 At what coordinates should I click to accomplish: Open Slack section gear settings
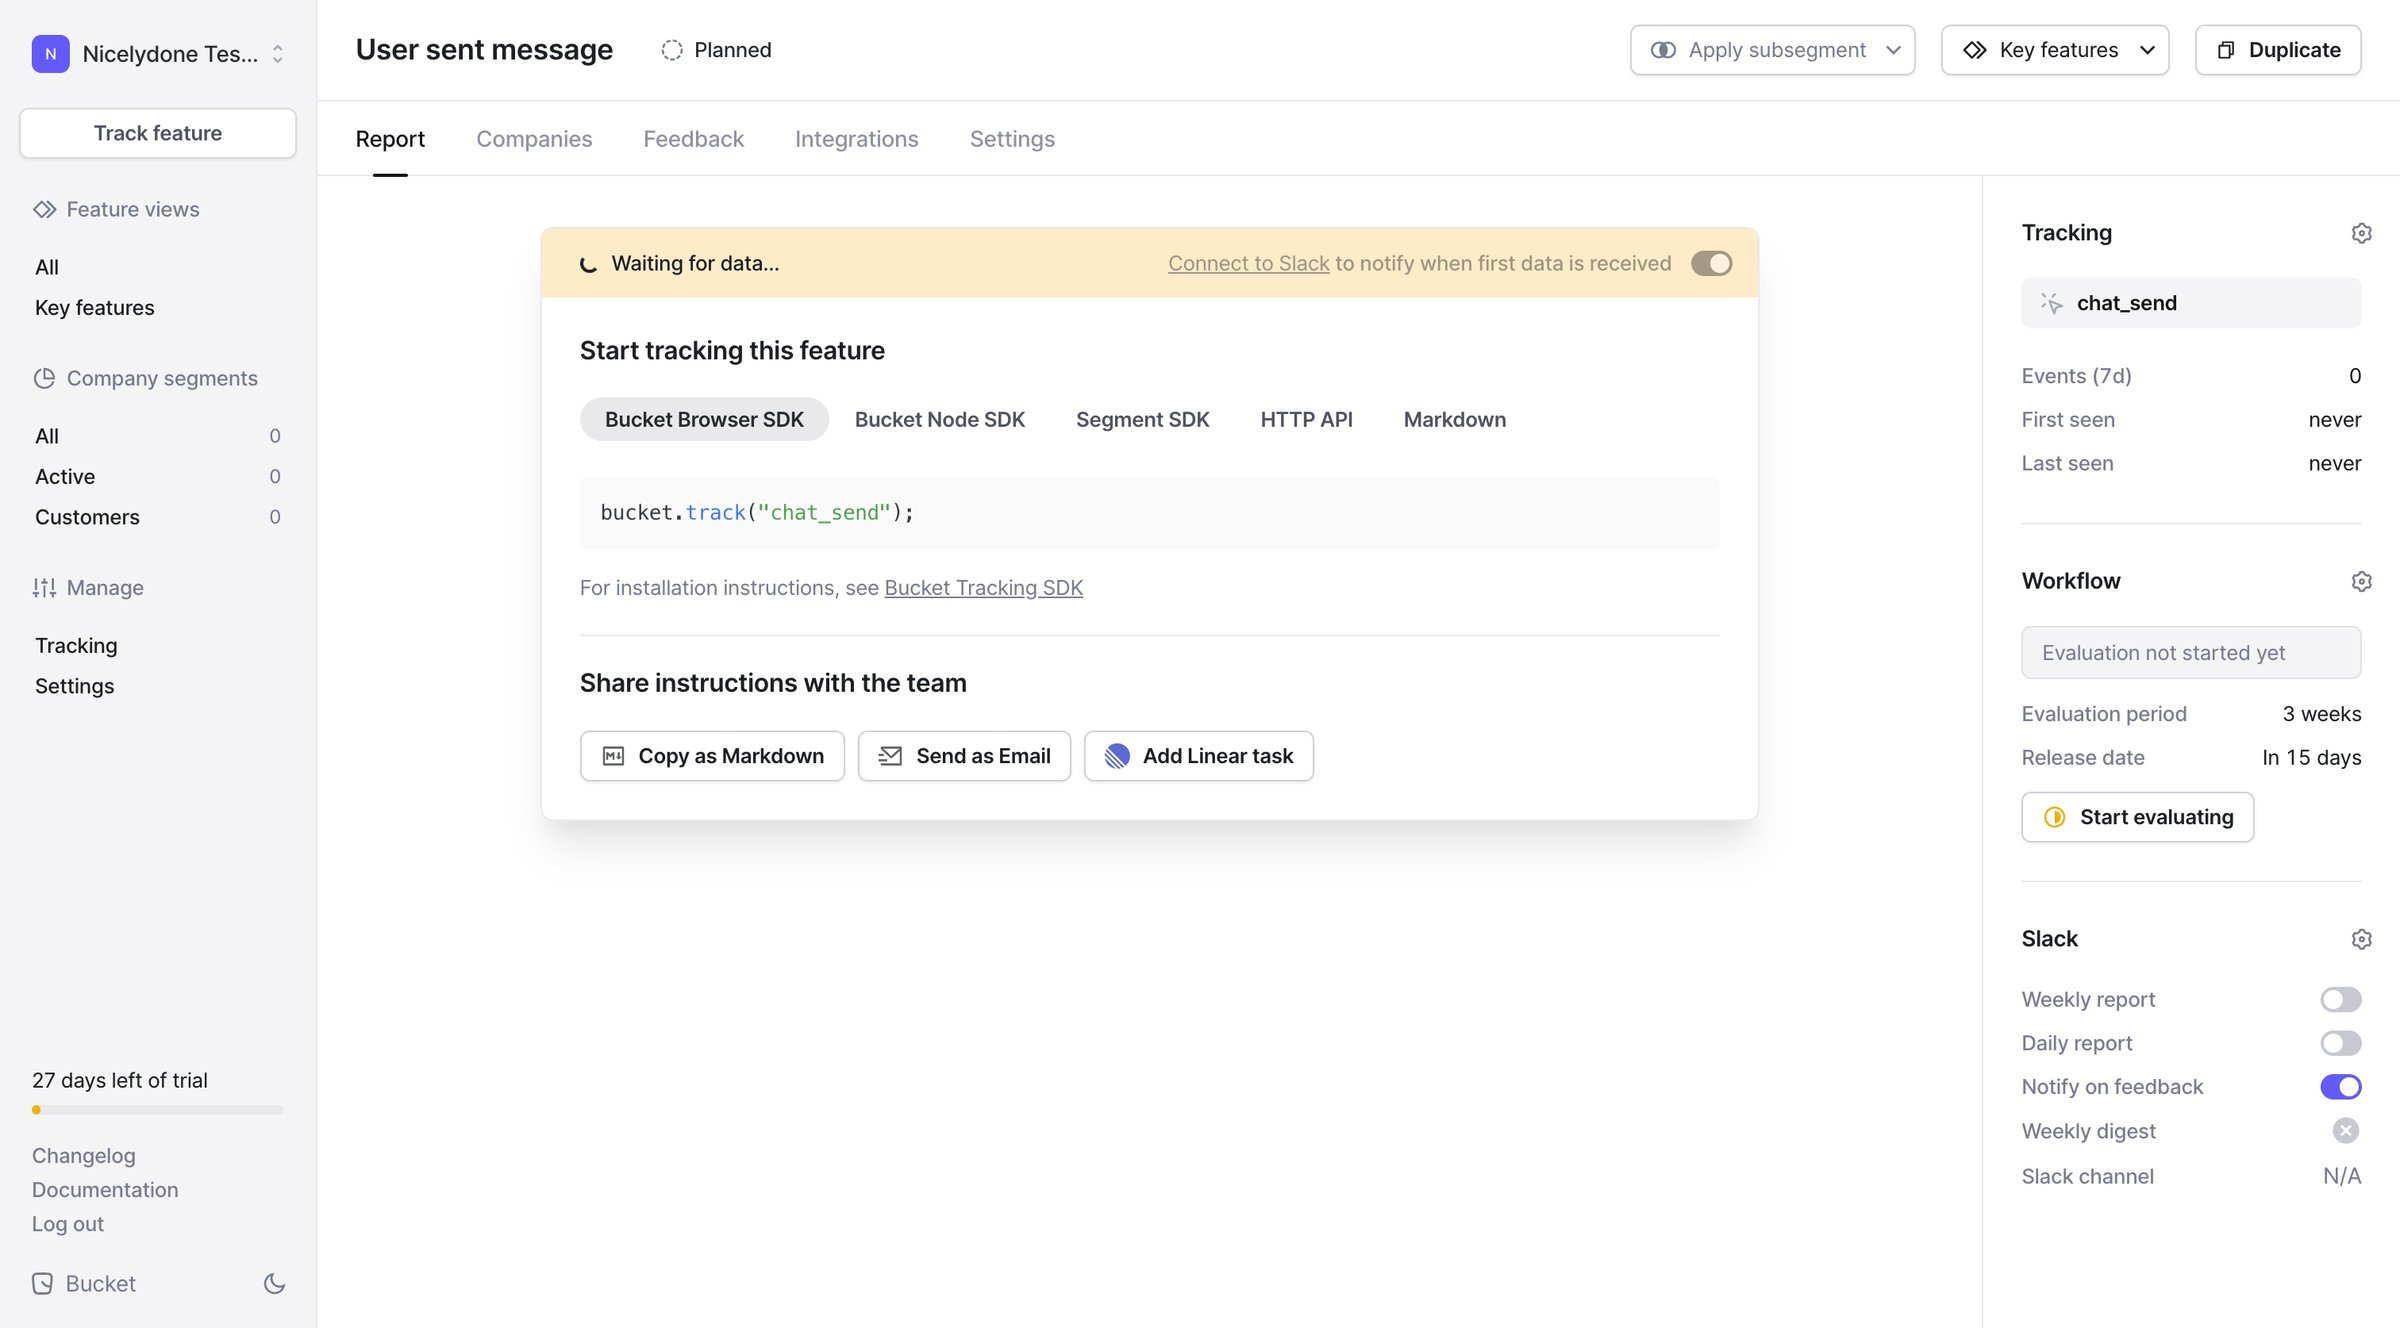point(2361,939)
